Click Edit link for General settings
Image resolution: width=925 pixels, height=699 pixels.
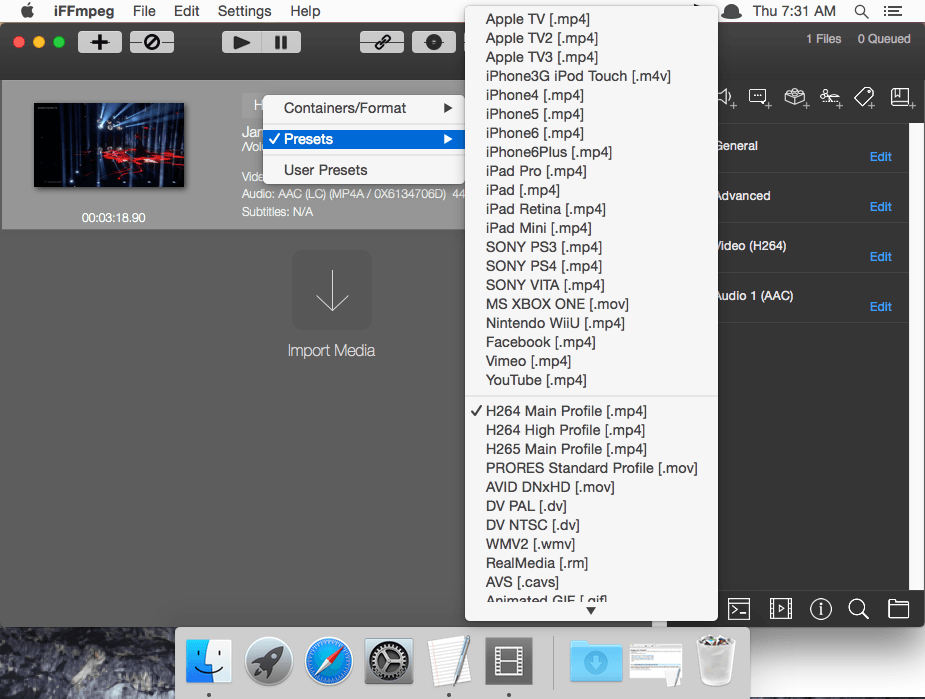(x=880, y=157)
